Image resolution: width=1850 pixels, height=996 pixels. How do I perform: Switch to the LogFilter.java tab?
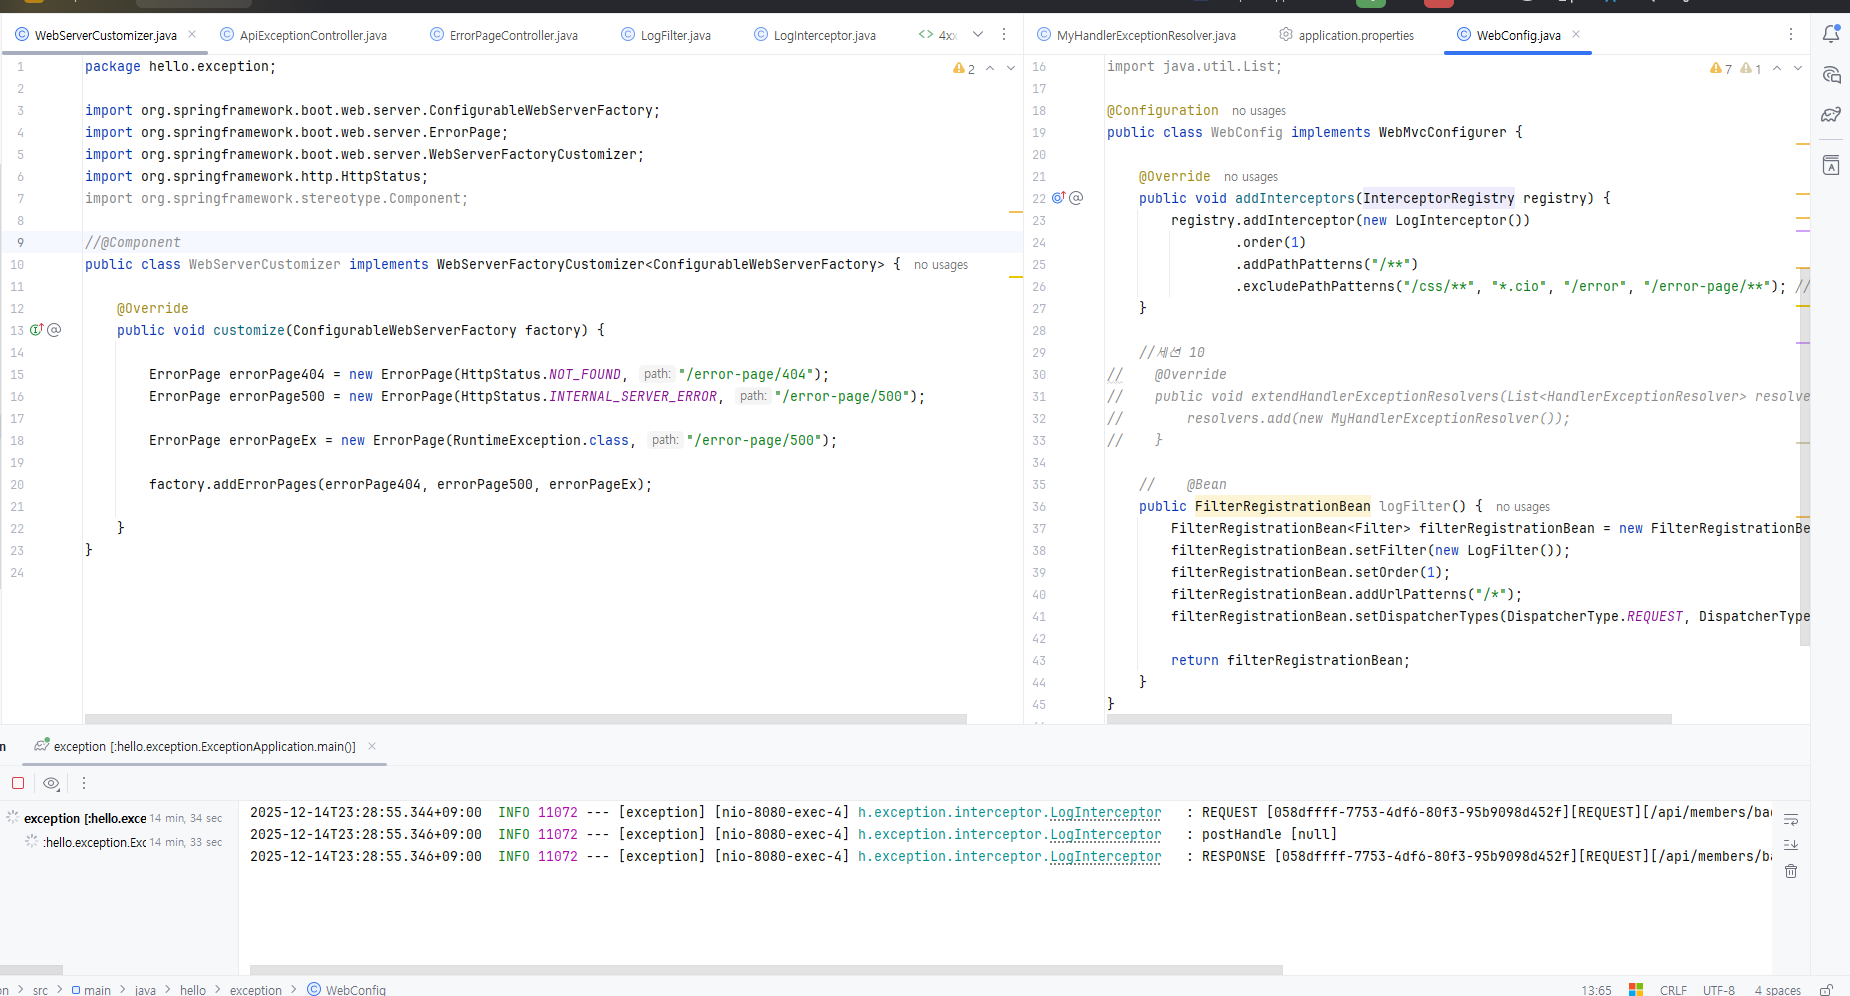coord(675,35)
